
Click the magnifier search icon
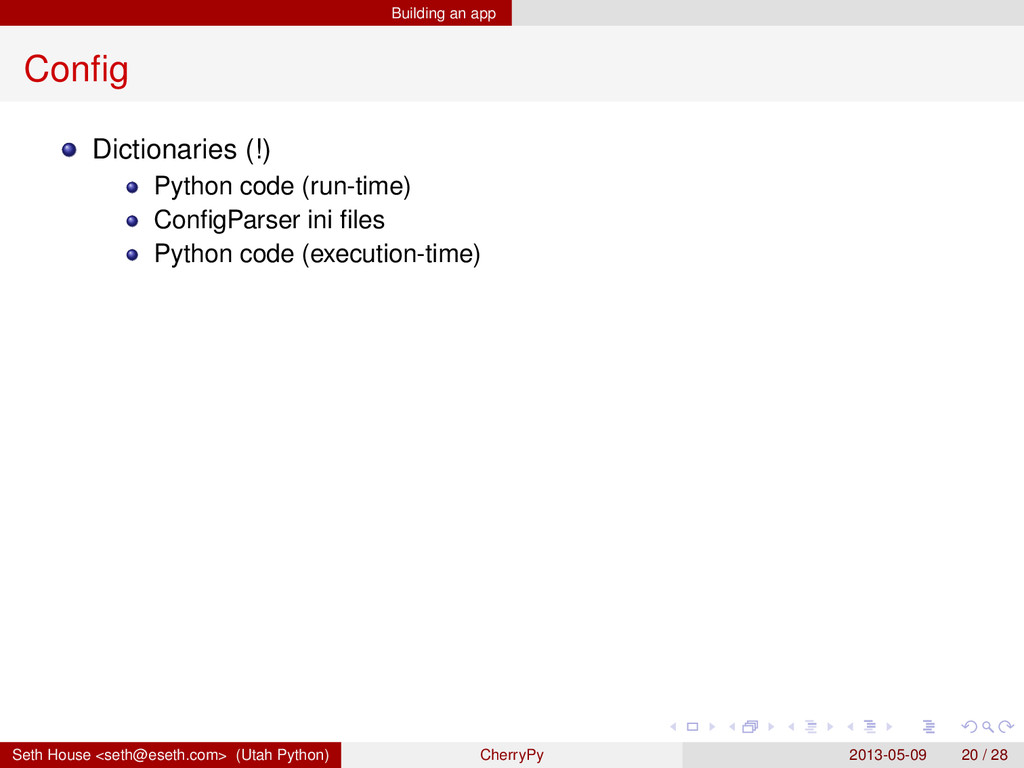coord(988,726)
